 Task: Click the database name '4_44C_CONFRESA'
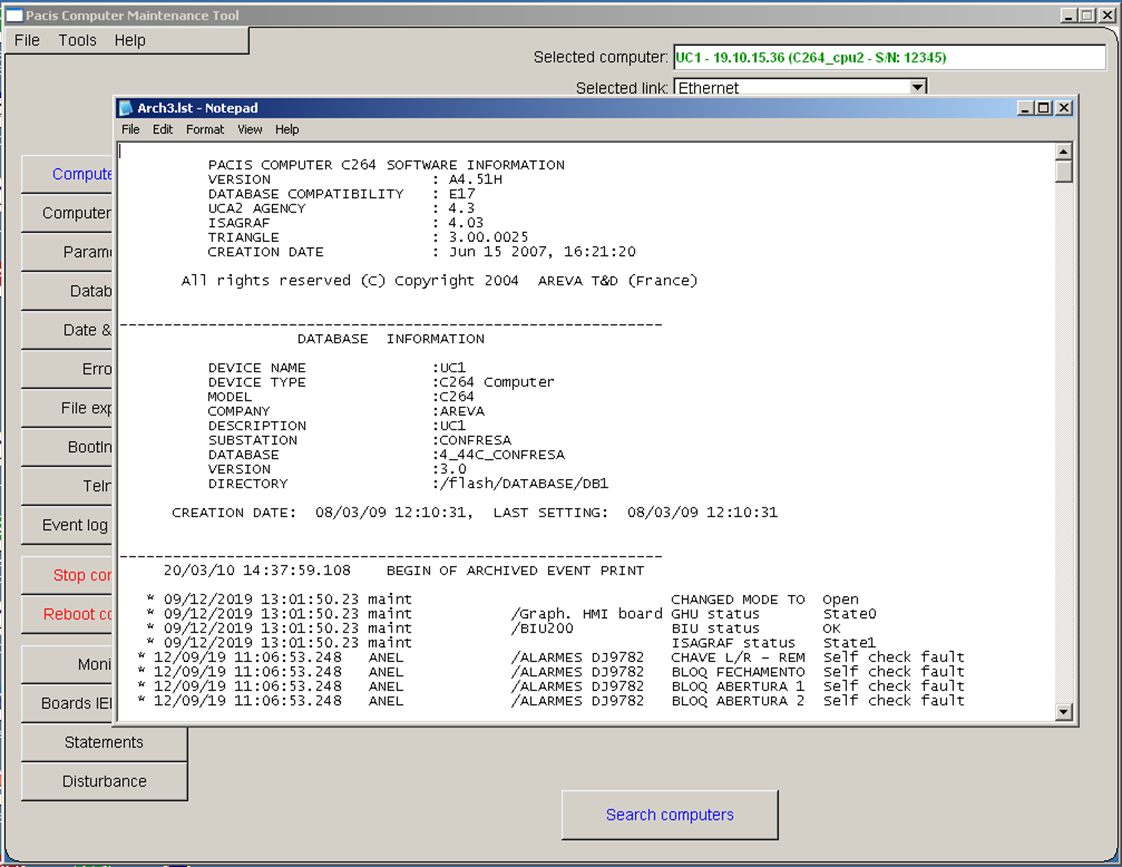click(x=502, y=454)
